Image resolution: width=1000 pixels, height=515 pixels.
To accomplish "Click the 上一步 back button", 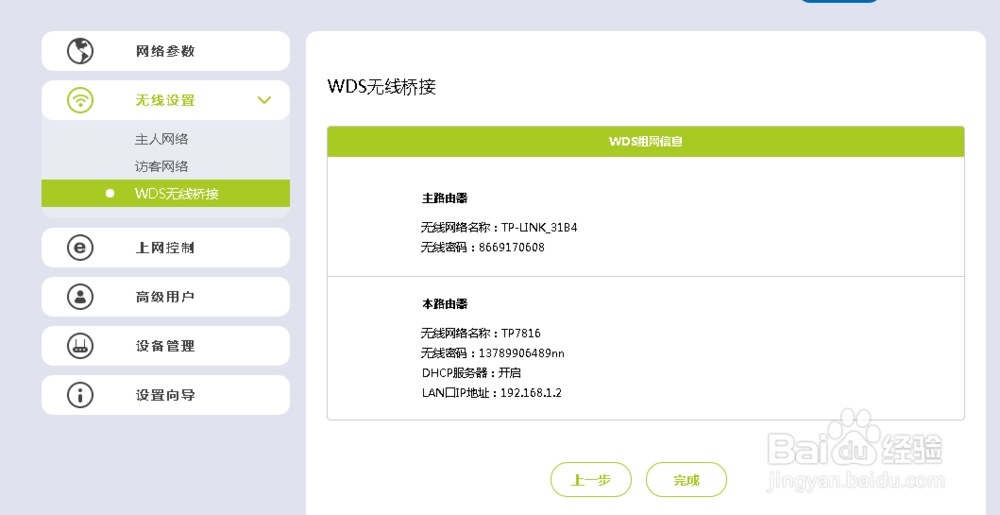I will coord(591,479).
